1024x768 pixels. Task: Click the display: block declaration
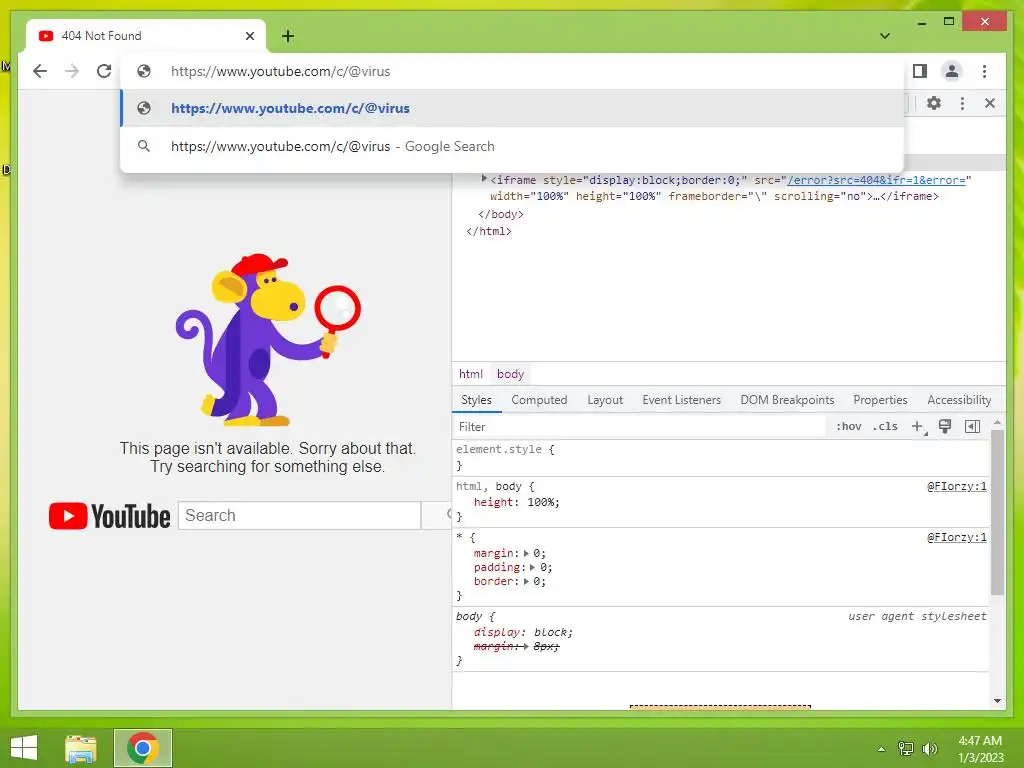tap(522, 632)
